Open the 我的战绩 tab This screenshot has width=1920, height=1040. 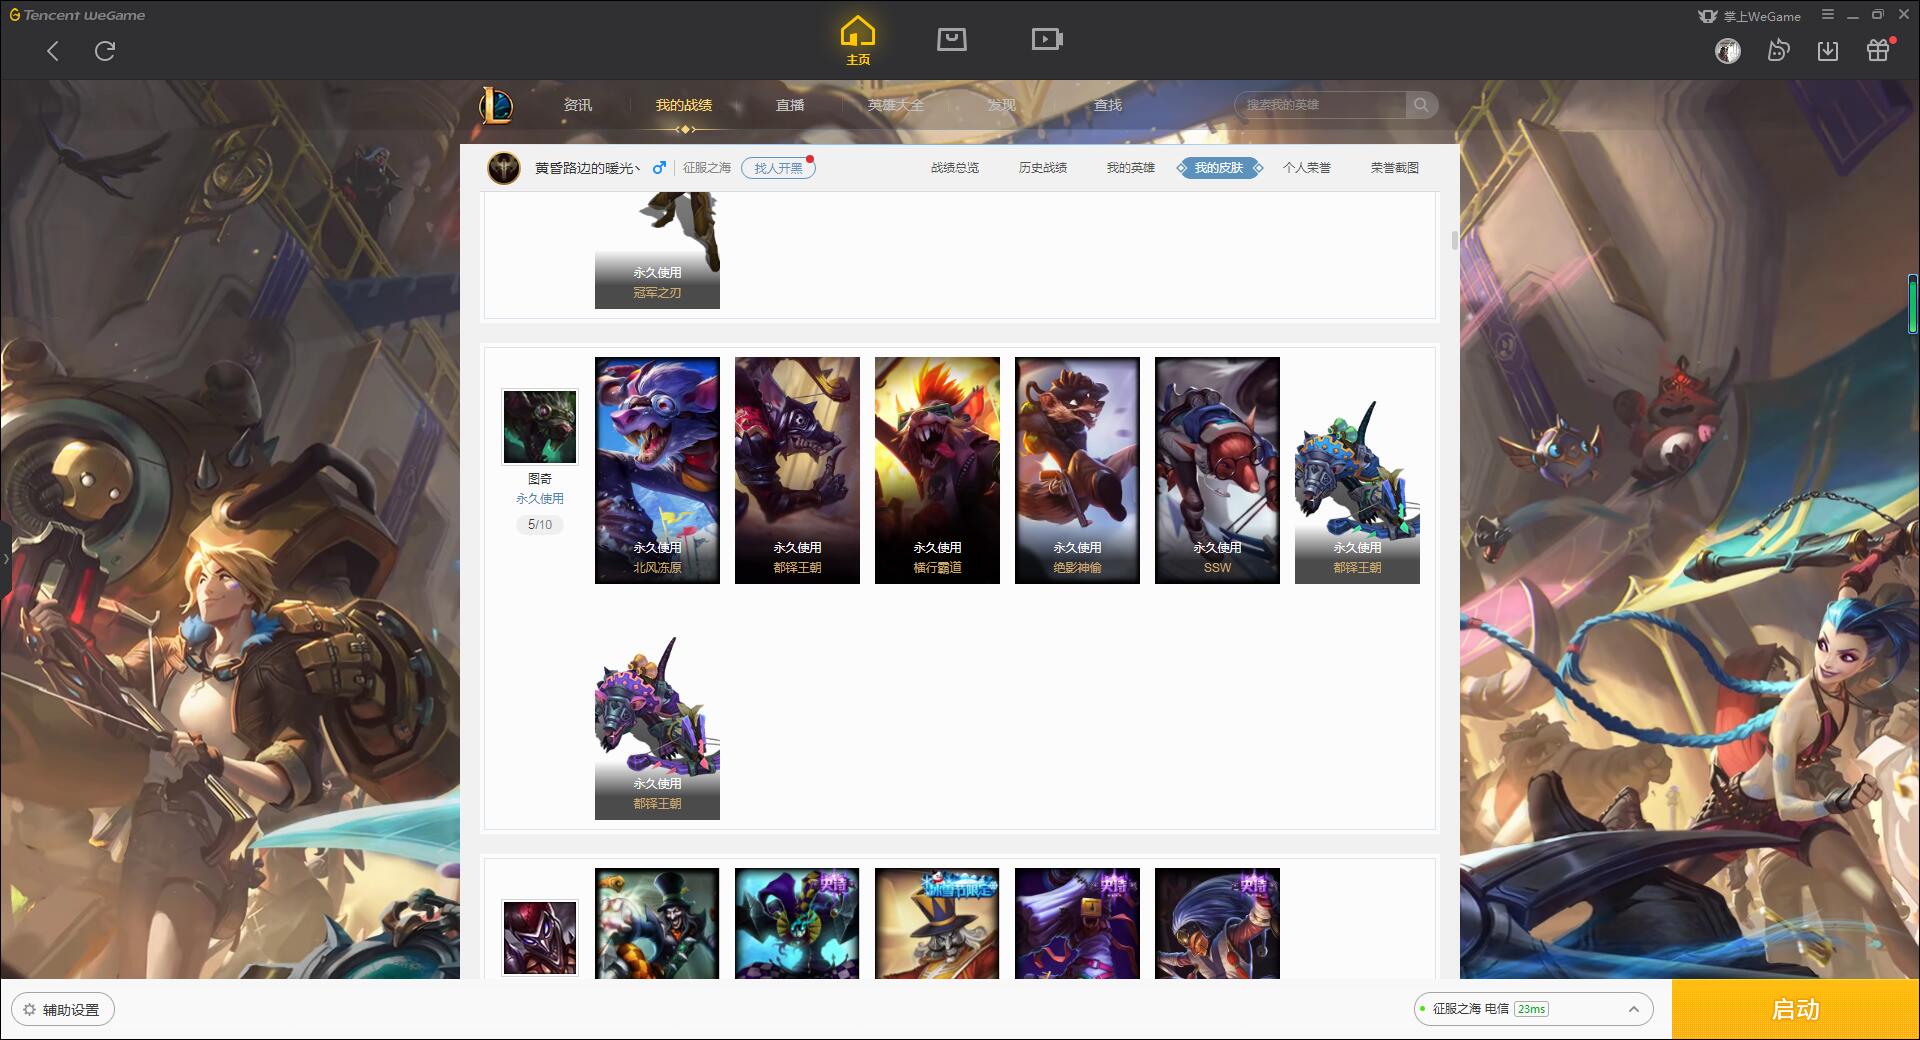pyautogui.click(x=684, y=105)
